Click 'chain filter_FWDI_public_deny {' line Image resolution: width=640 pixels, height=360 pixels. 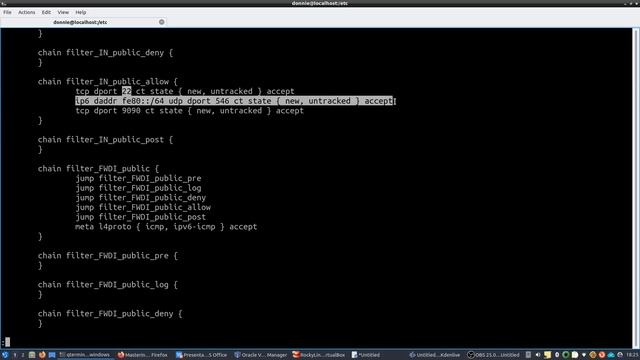coord(110,314)
